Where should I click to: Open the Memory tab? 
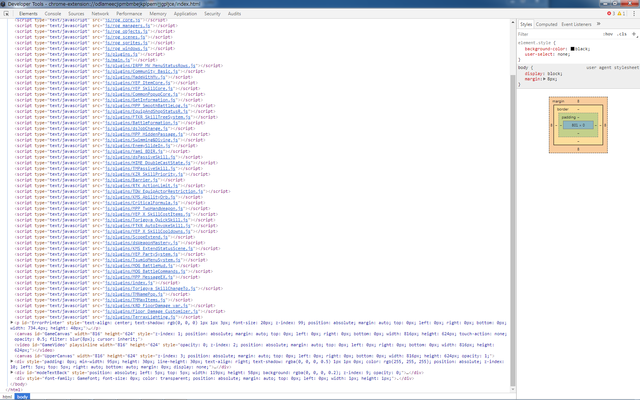158,13
